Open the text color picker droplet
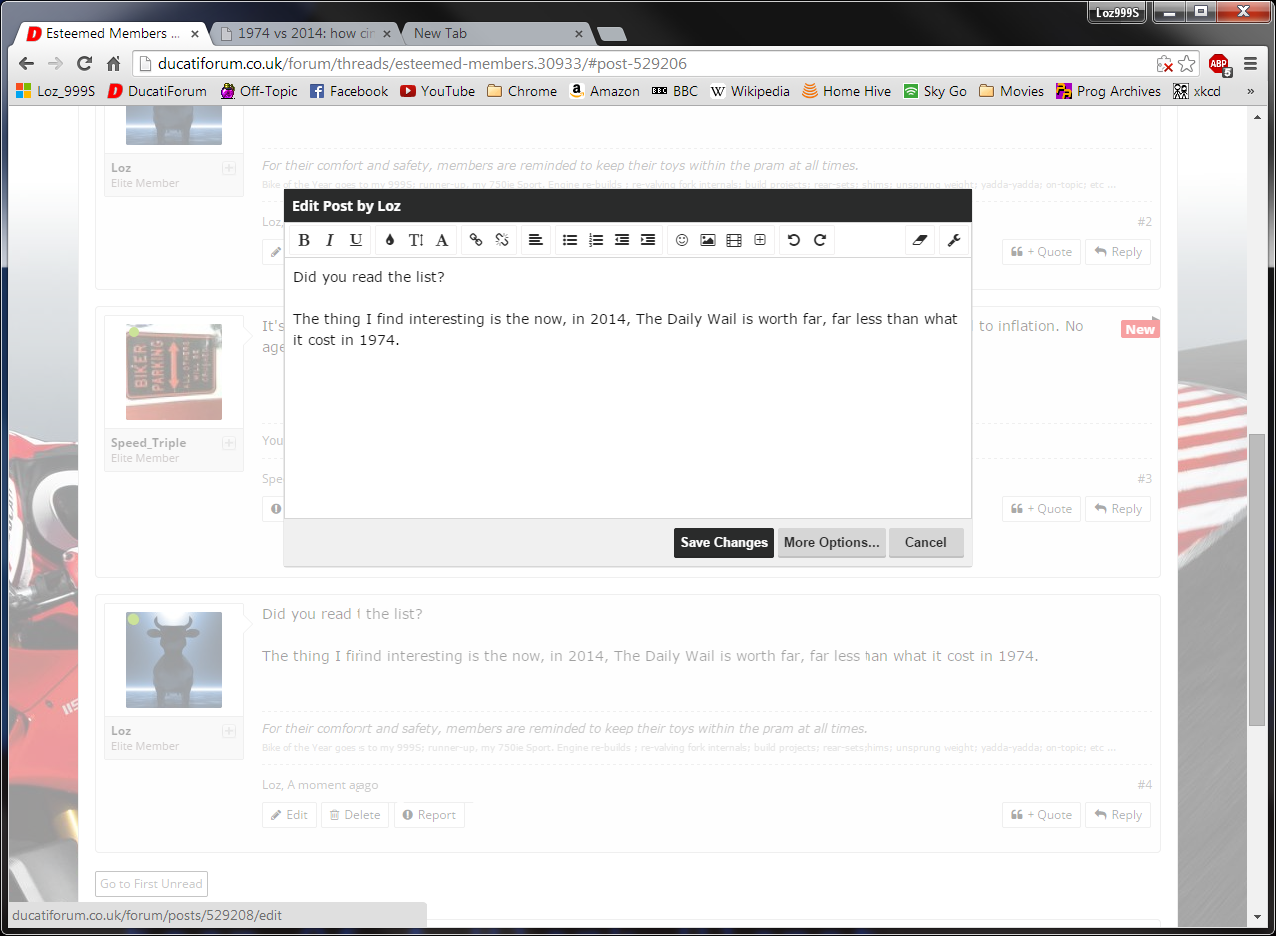The width and height of the screenshot is (1276, 936). [390, 240]
